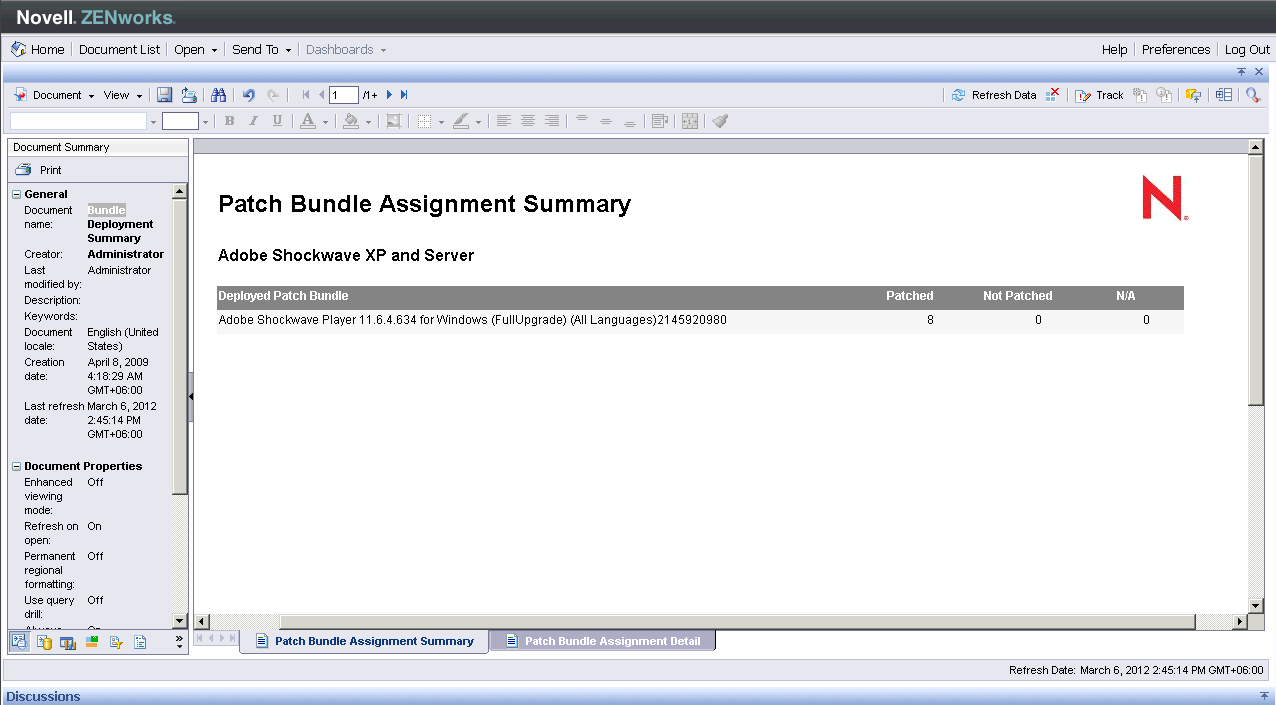
Task: Click the Purge Data icon with red X
Action: pyautogui.click(x=1052, y=95)
